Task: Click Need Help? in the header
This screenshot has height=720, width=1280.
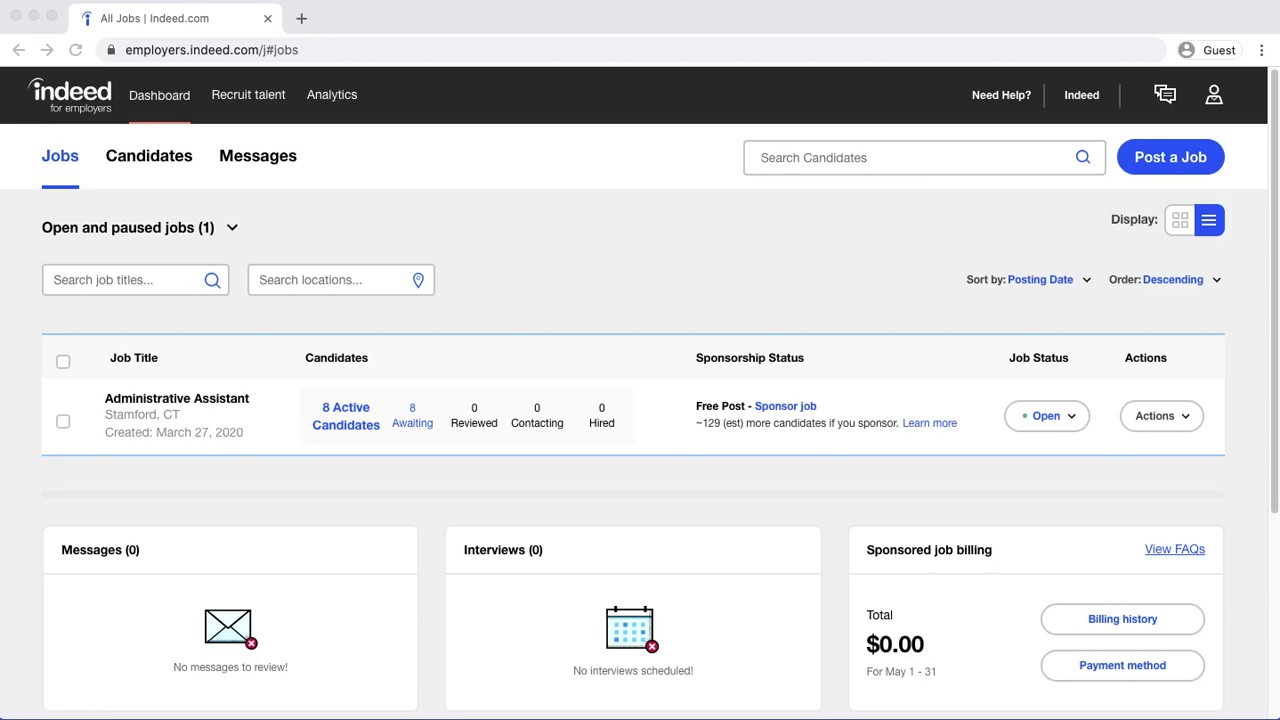Action: click(1001, 95)
